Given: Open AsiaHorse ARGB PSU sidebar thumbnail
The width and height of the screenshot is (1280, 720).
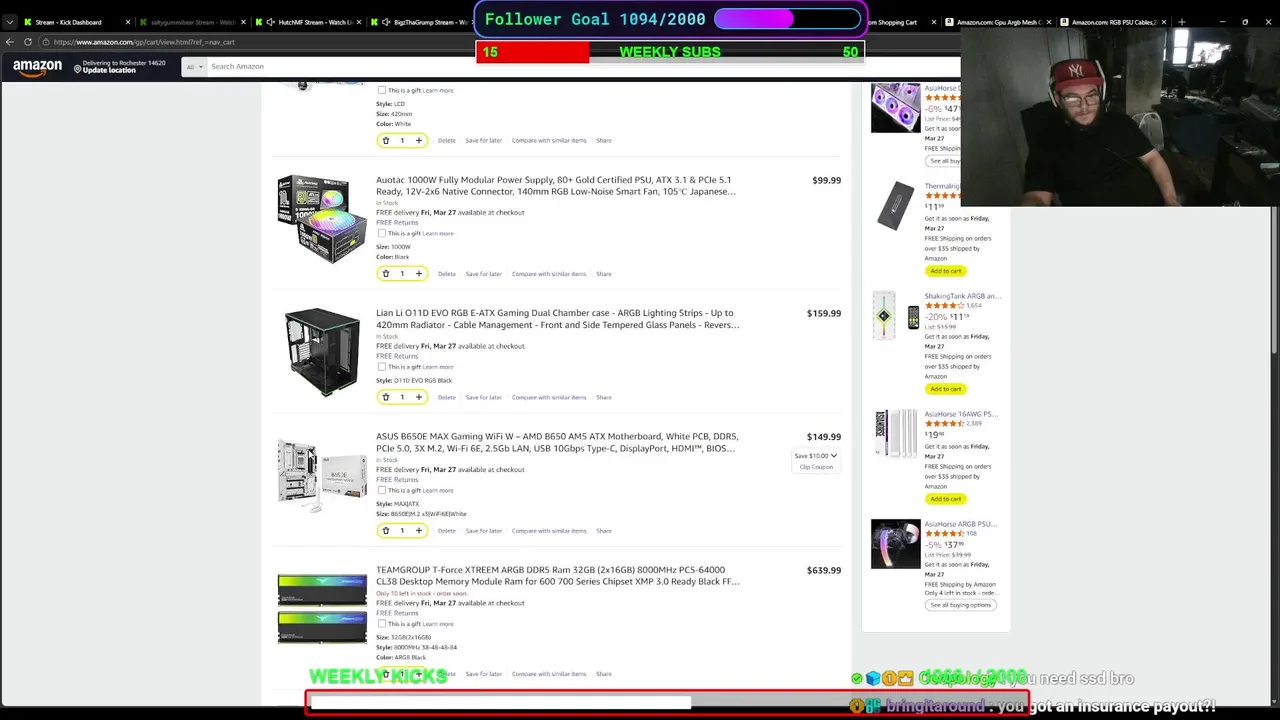Looking at the screenshot, I should click(895, 544).
